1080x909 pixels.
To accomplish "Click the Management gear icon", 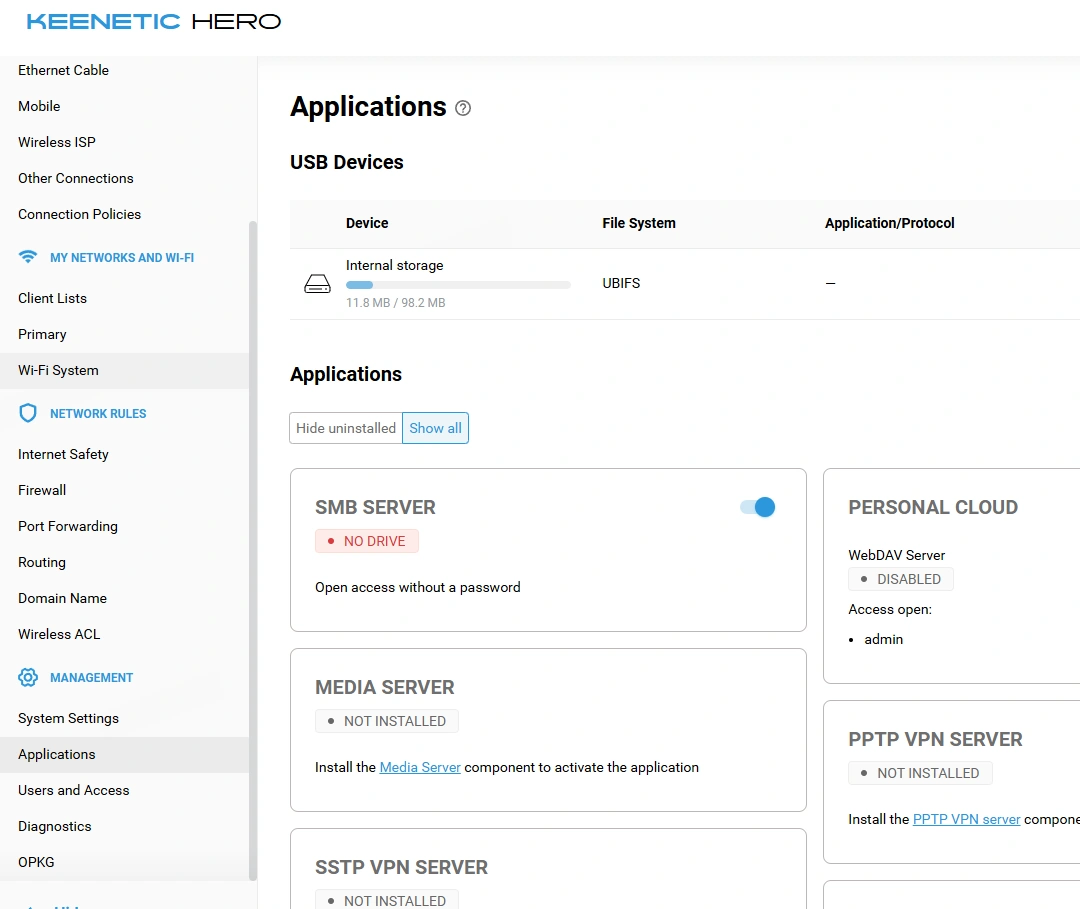I will click(28, 677).
